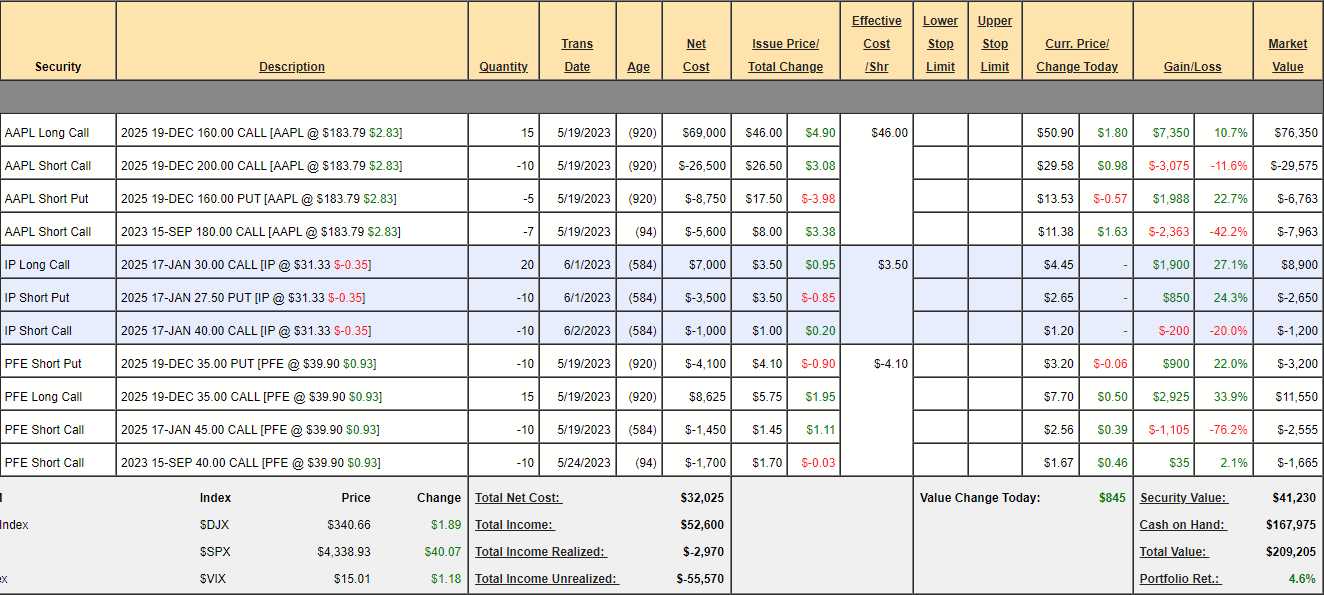1324x595 pixels.
Task: Select the Cash on Hand label
Action: click(1182, 525)
